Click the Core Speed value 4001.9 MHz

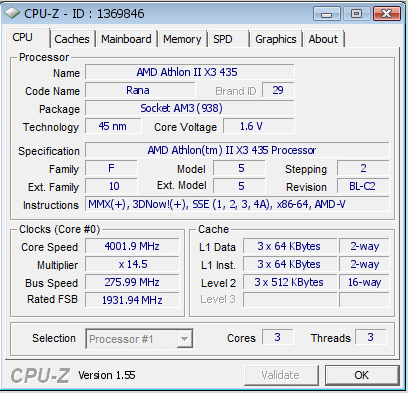click(132, 246)
